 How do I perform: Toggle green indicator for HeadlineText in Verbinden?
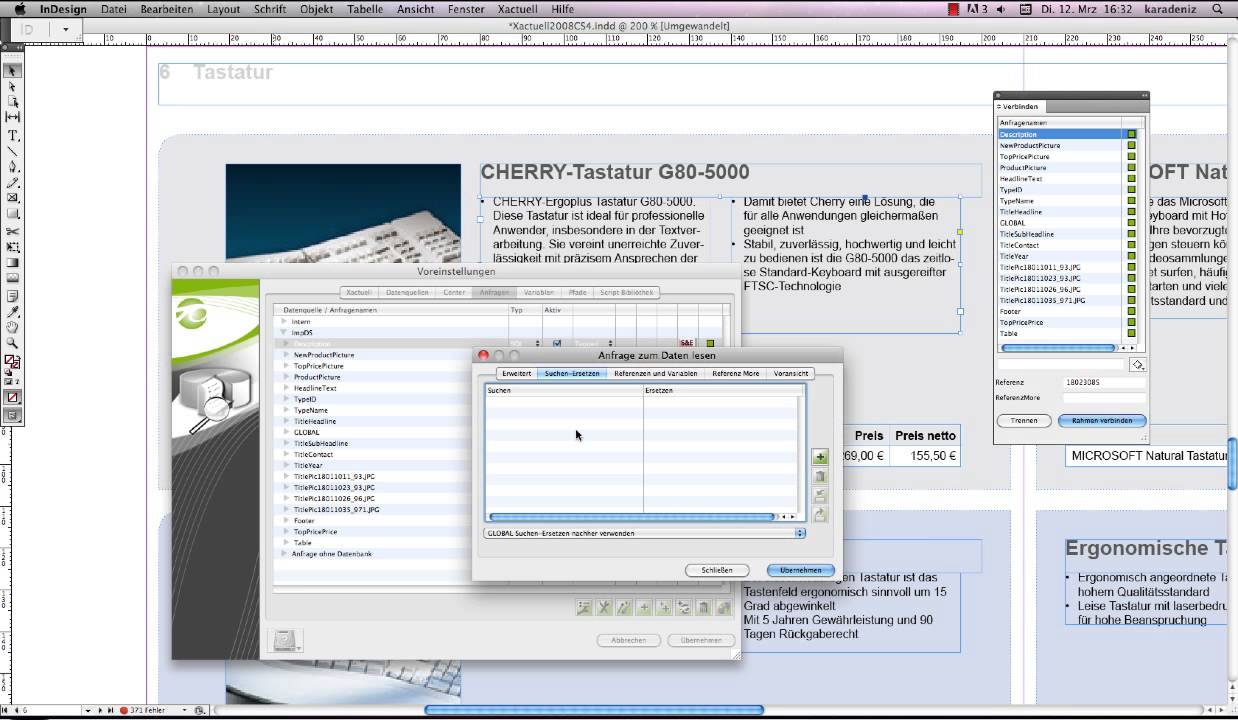click(1132, 178)
